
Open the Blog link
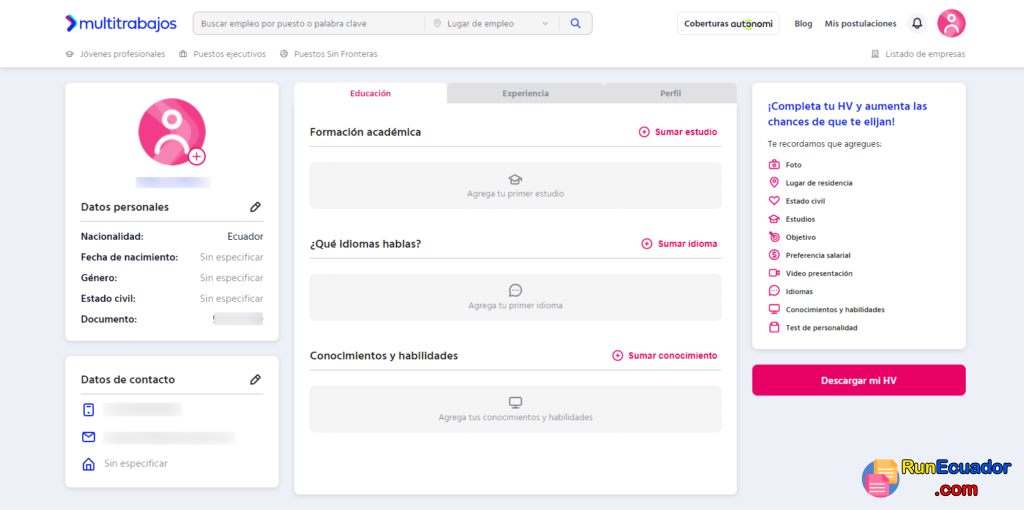[803, 24]
